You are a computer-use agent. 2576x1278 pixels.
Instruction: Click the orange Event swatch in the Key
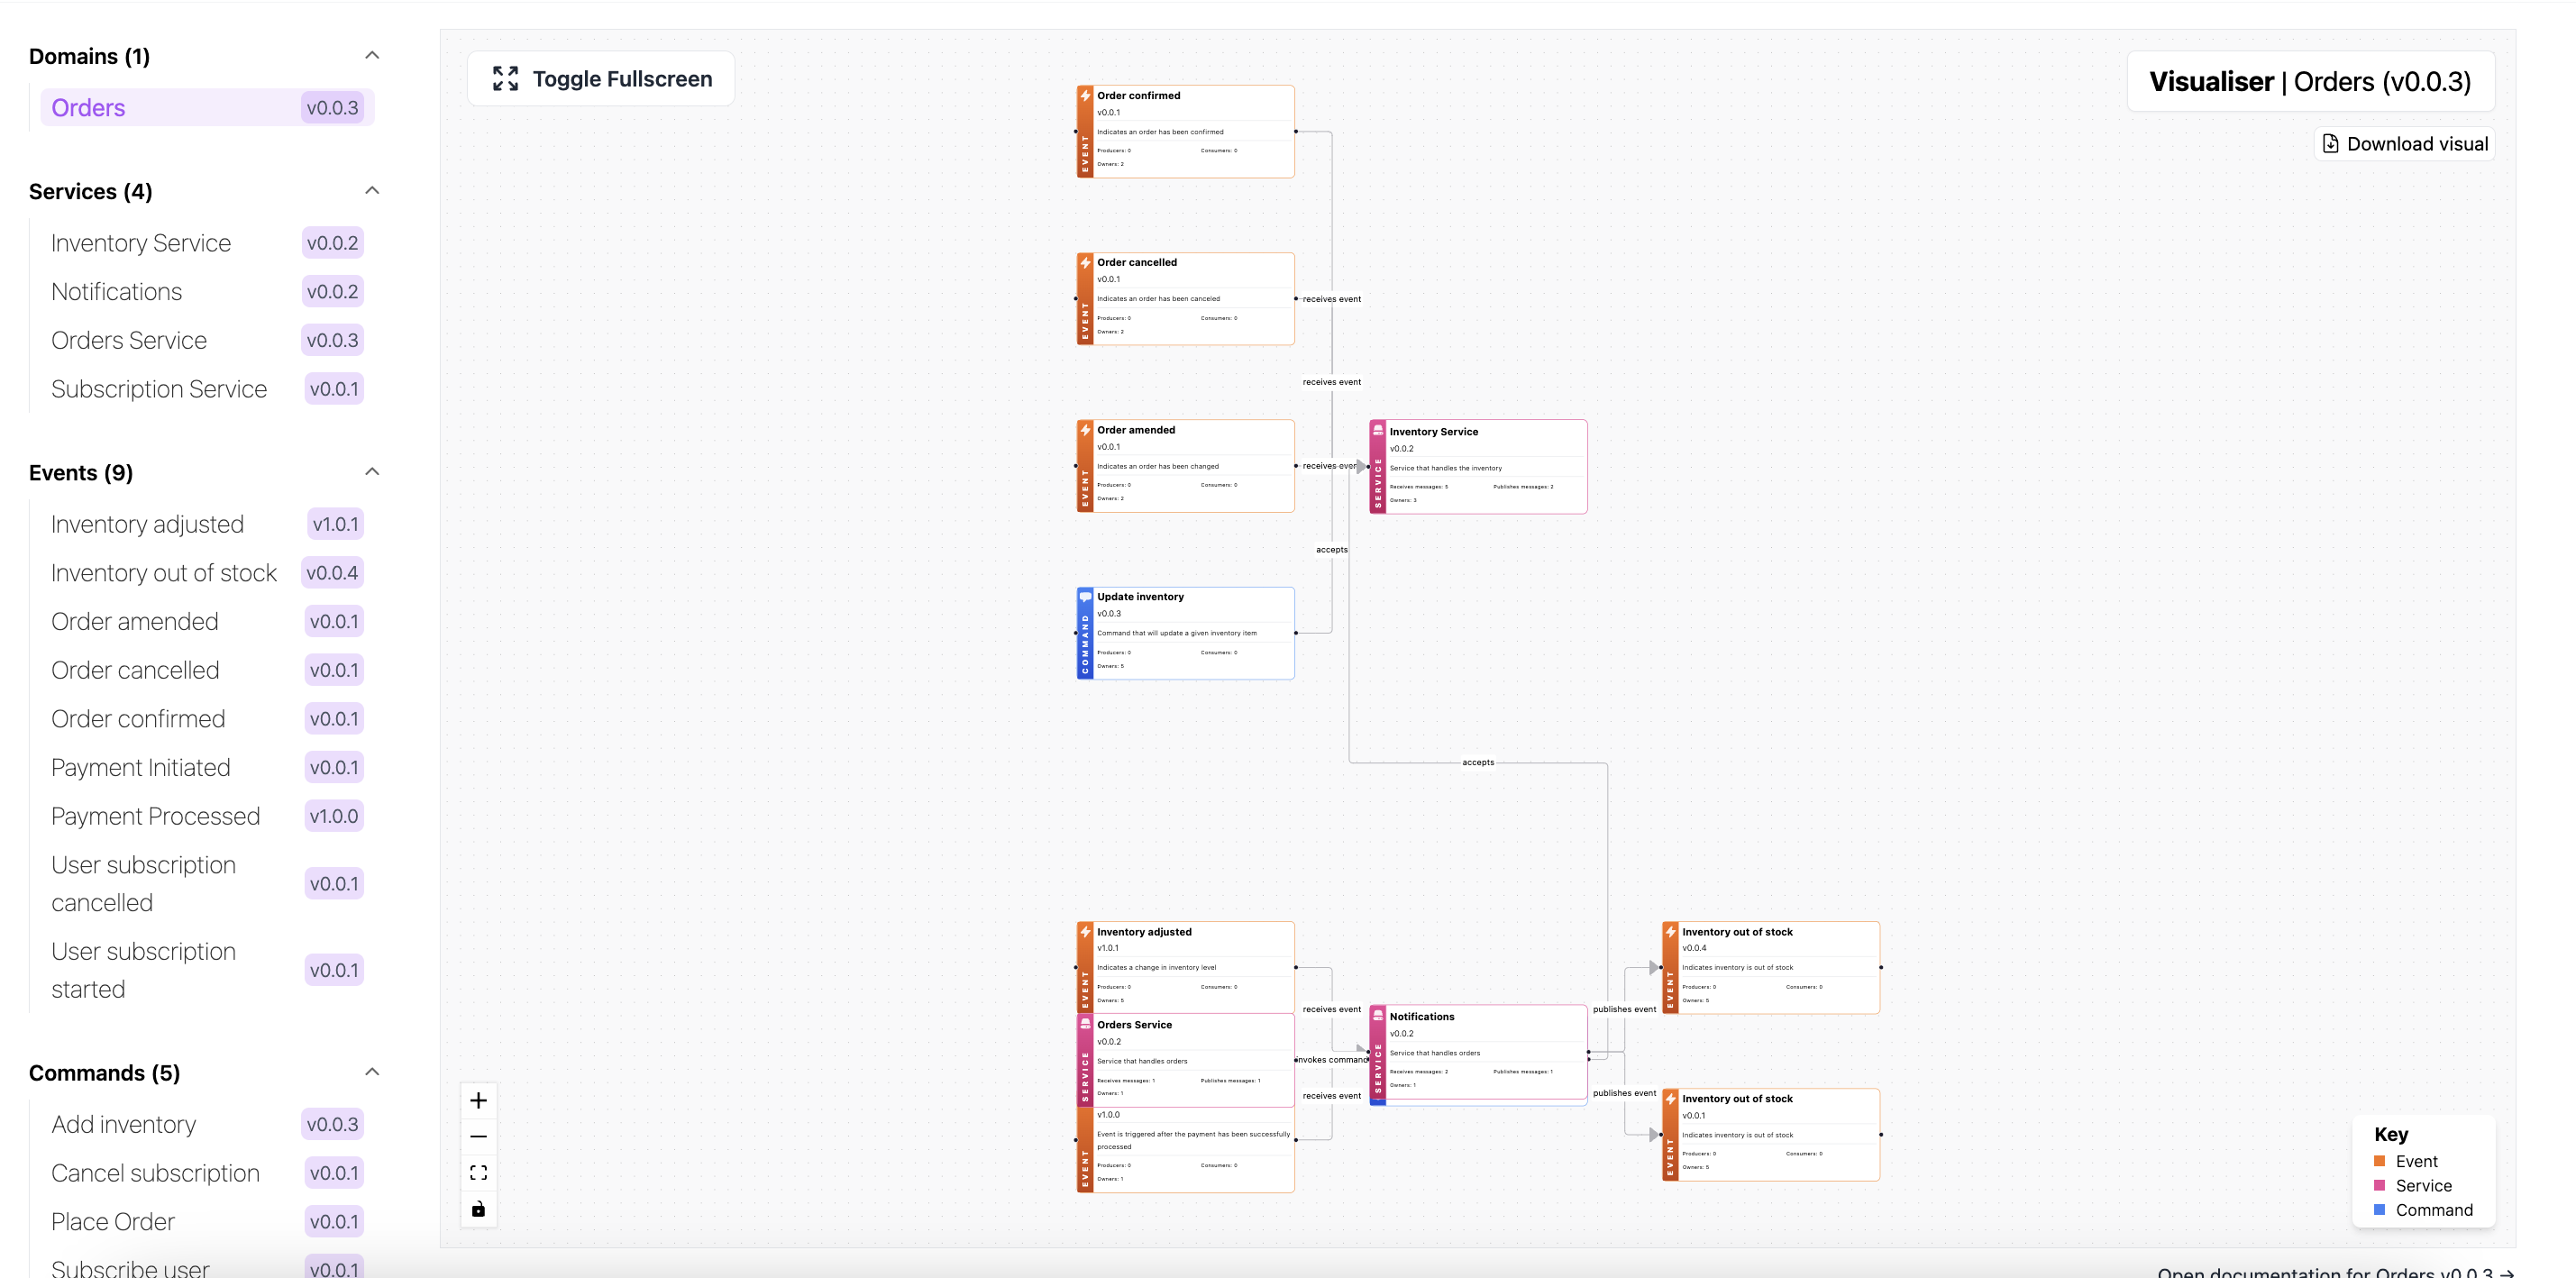point(2379,1161)
